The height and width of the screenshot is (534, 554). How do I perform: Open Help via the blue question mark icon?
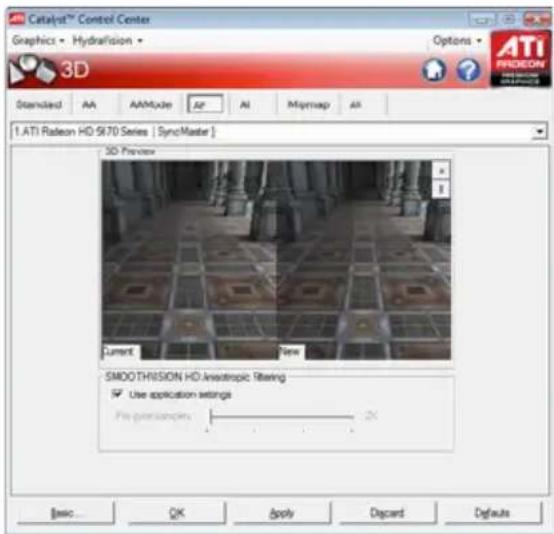[468, 69]
